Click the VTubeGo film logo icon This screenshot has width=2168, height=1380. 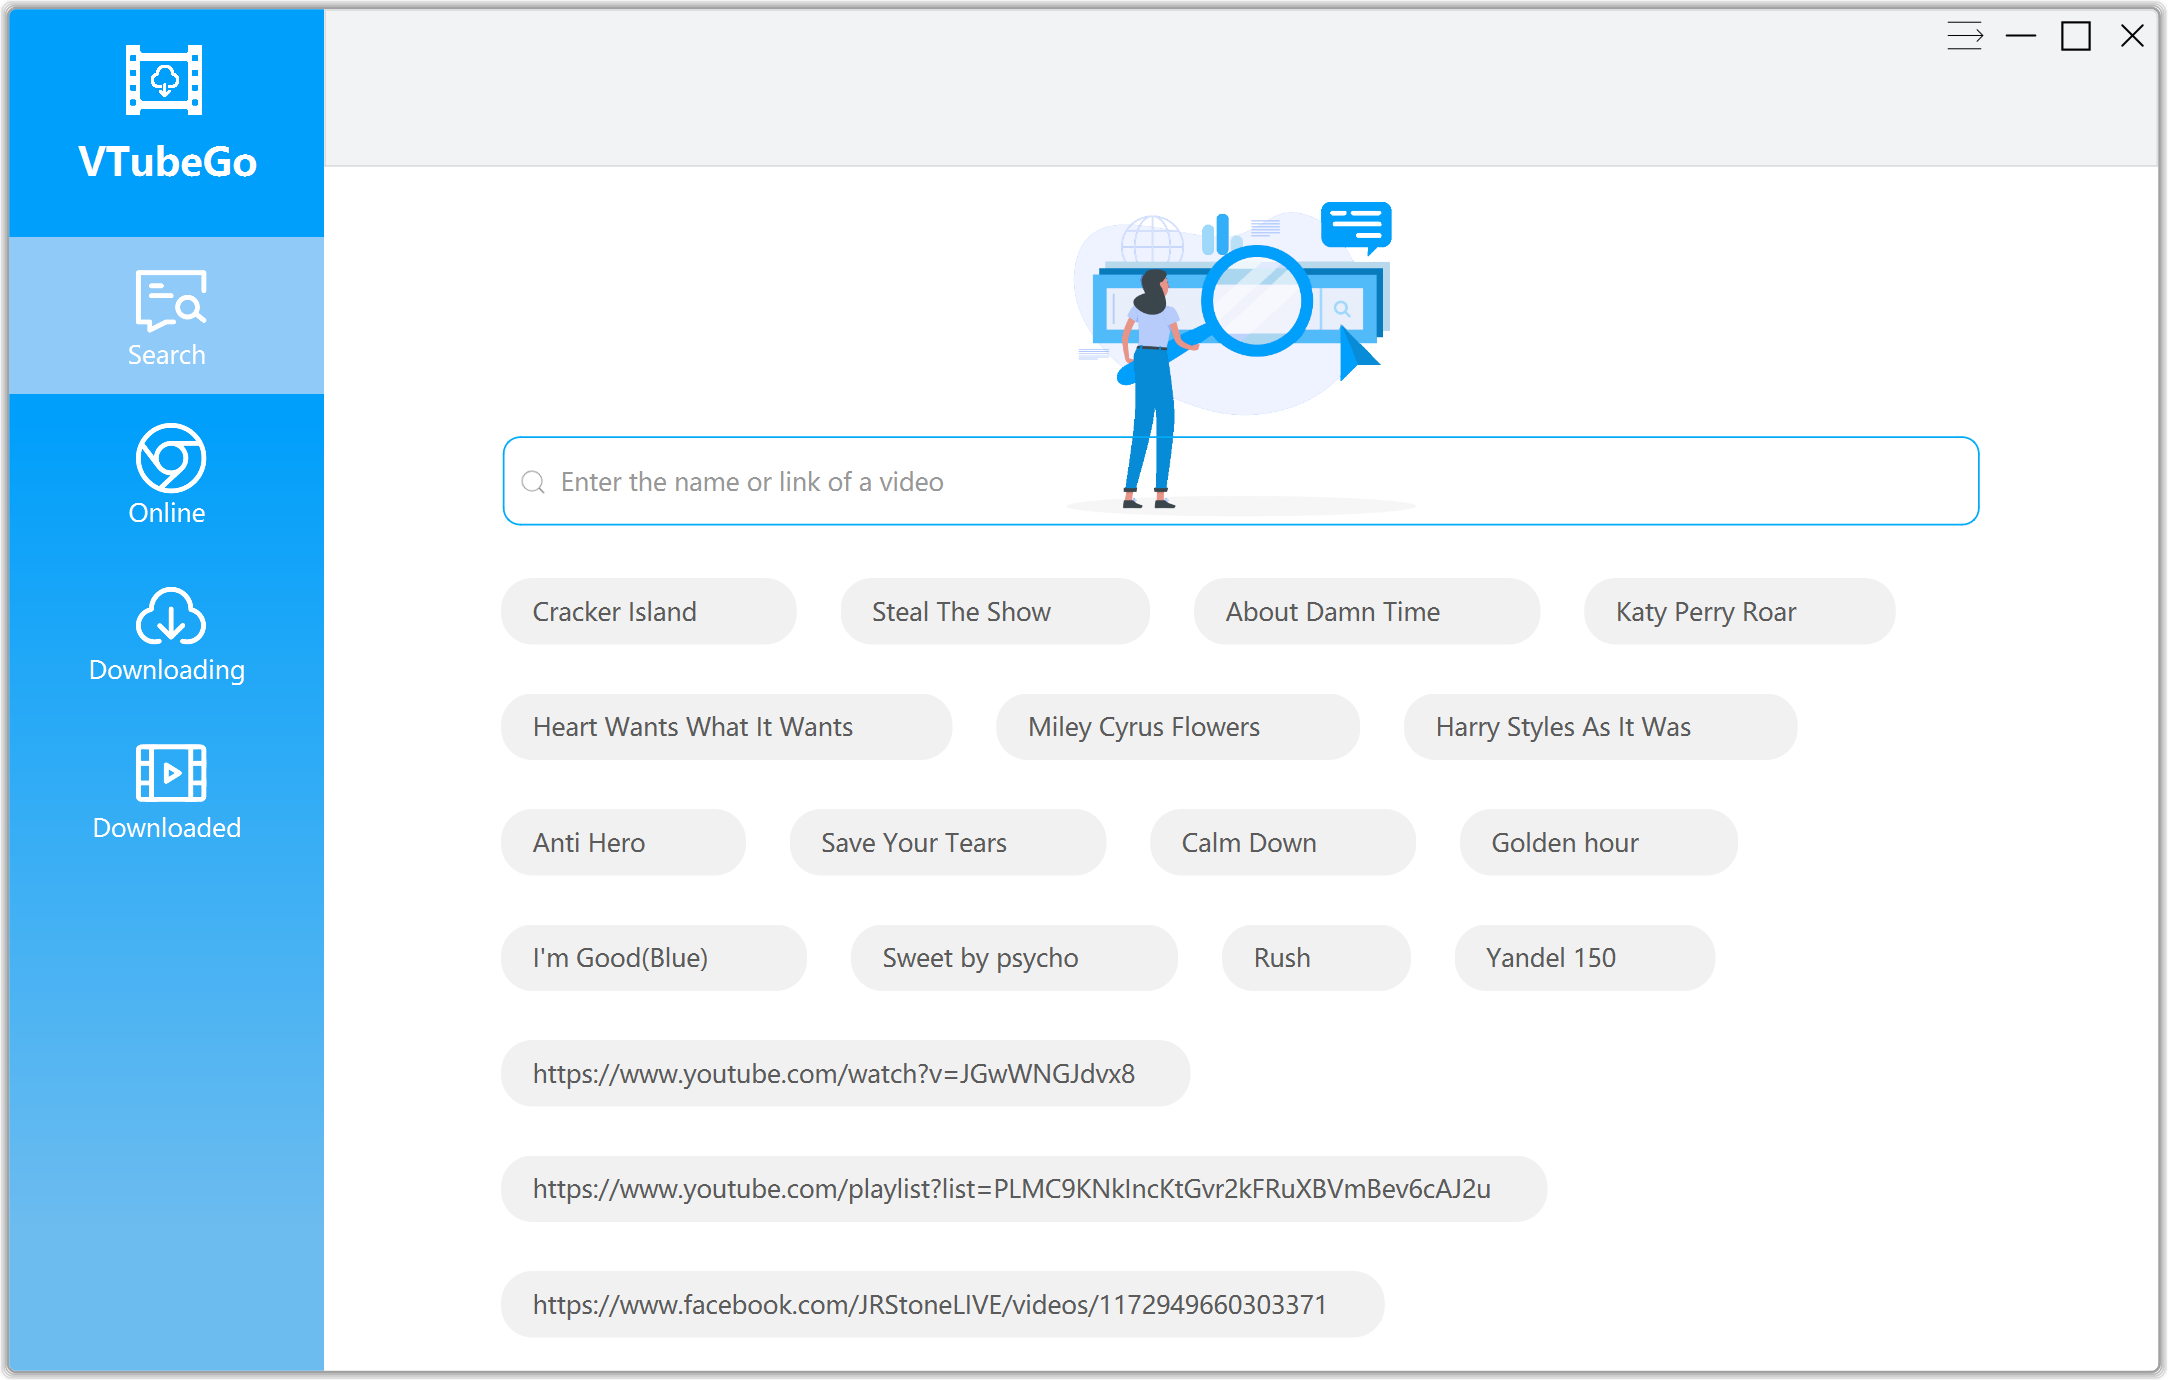164,80
